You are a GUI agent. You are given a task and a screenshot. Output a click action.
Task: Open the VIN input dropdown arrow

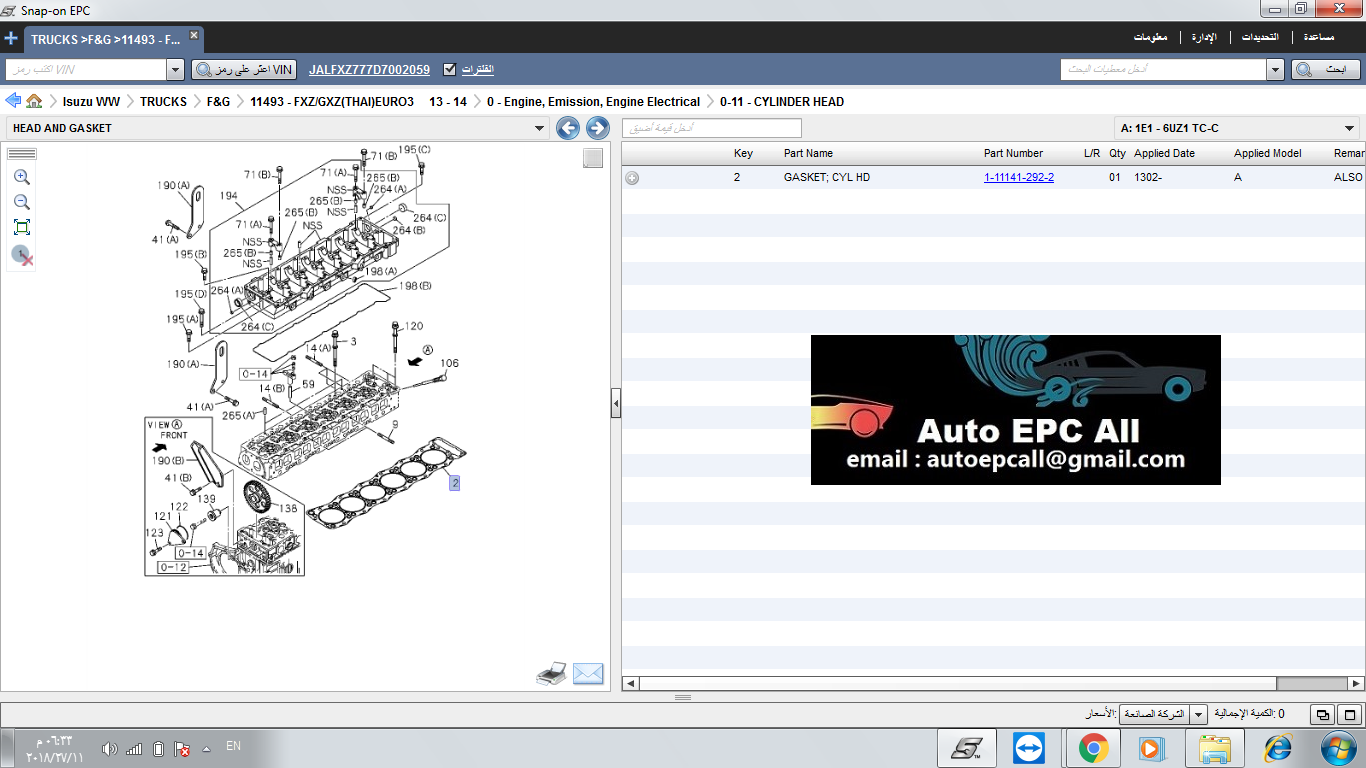(174, 69)
